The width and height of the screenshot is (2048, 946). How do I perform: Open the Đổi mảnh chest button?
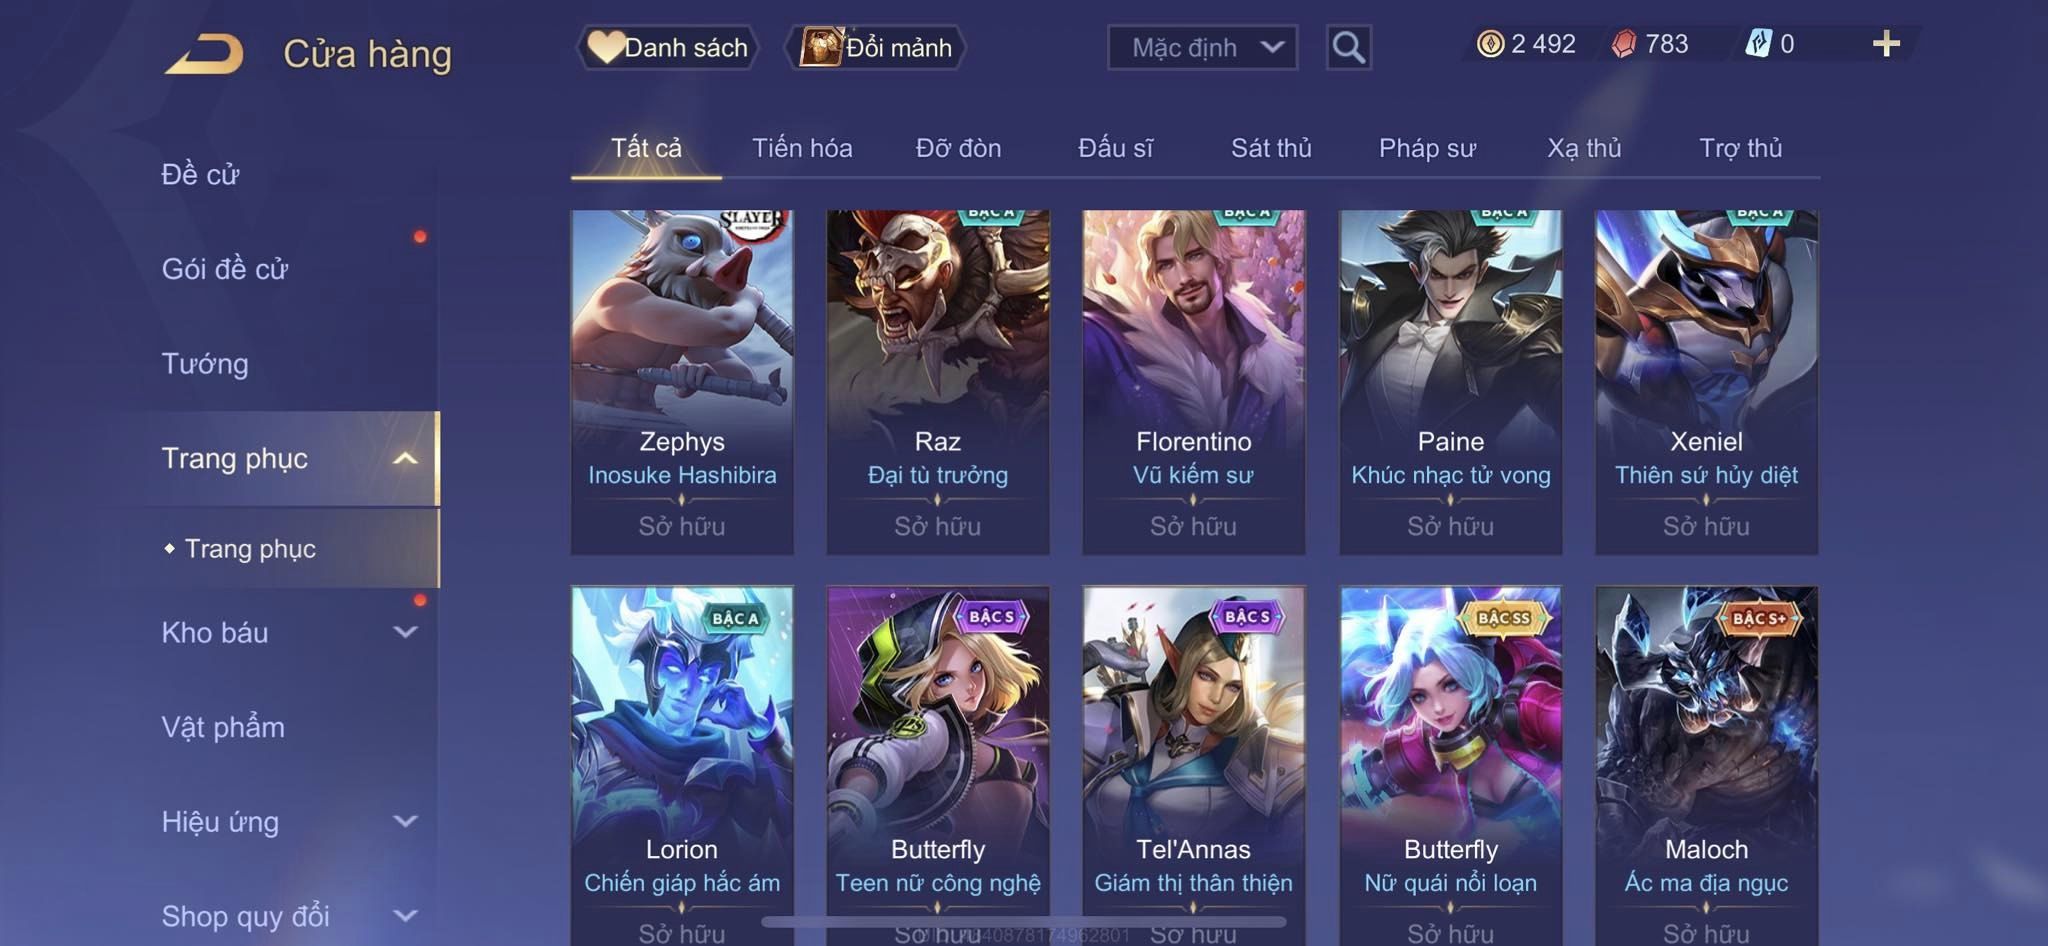(x=876, y=47)
